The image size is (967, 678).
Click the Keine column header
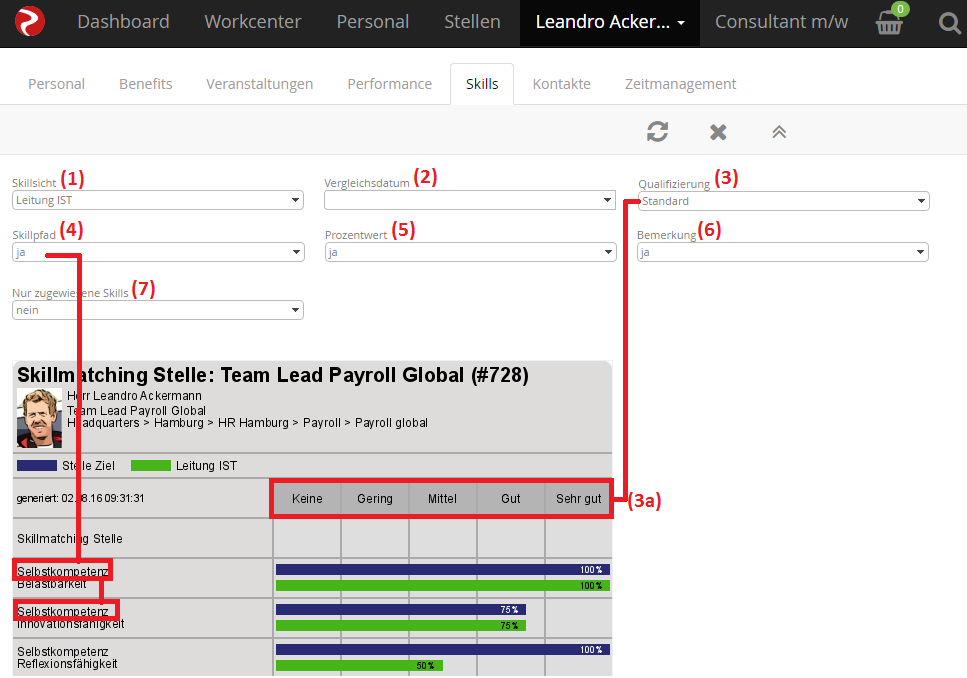pyautogui.click(x=307, y=498)
